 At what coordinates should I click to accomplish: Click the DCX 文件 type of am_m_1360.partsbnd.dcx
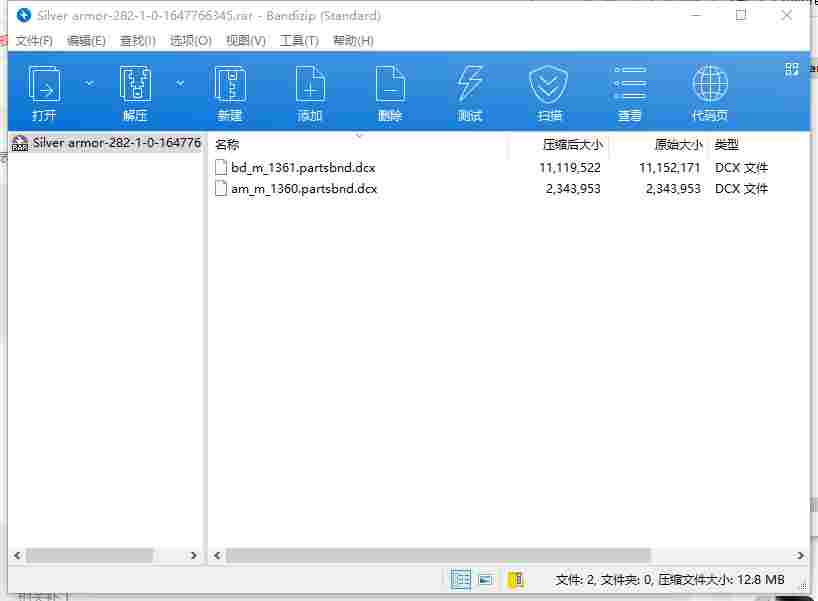pos(741,188)
